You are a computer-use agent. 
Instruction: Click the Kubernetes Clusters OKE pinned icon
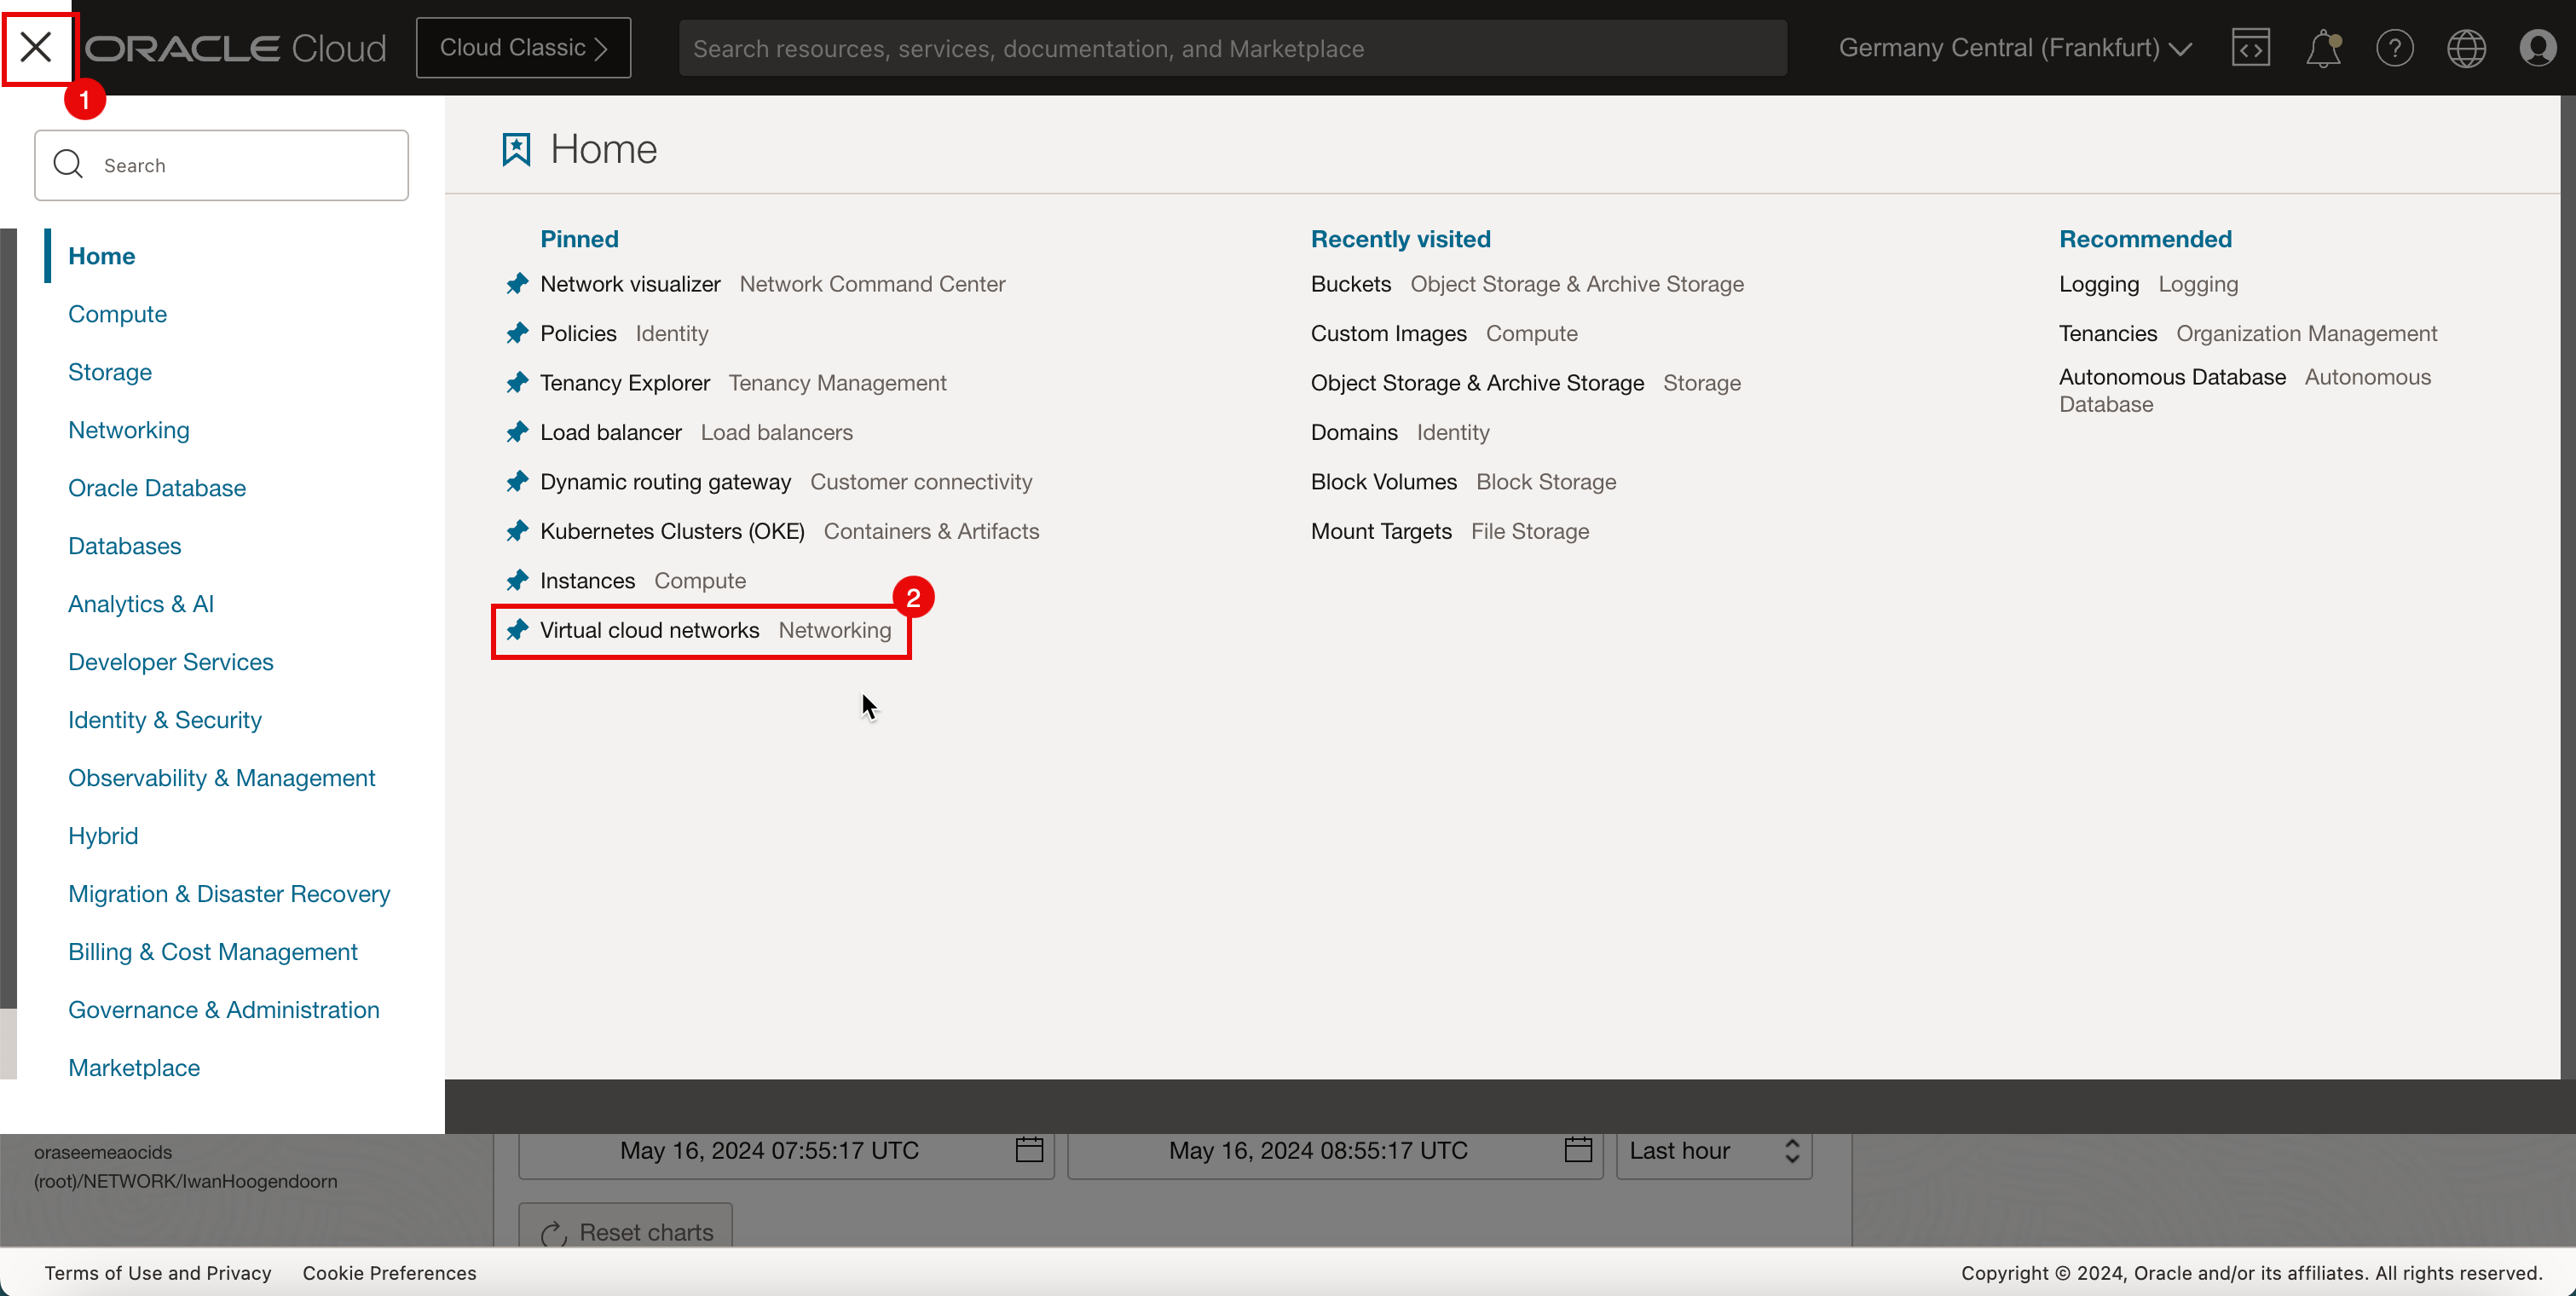(516, 530)
